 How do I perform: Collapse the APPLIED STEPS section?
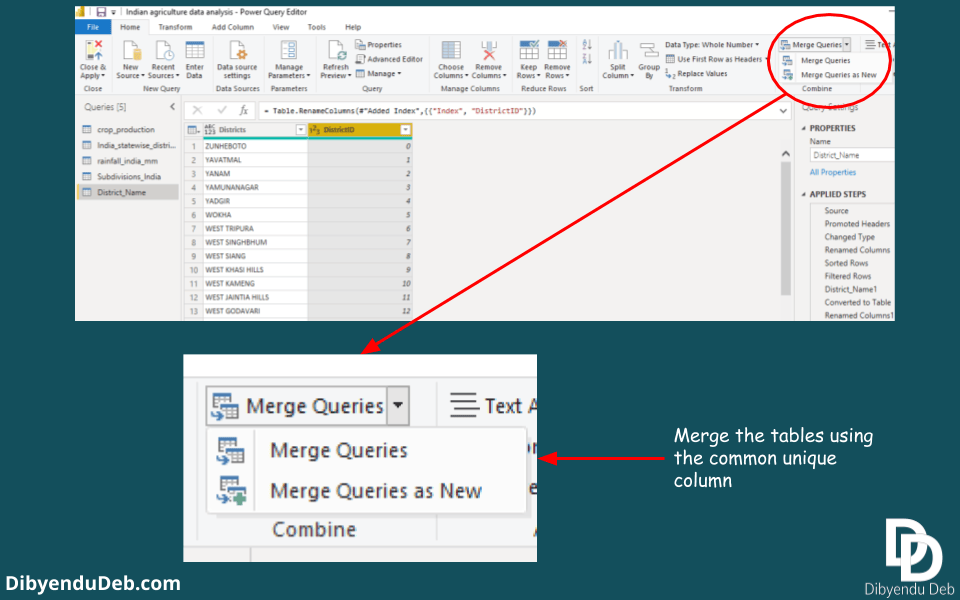(x=804, y=194)
